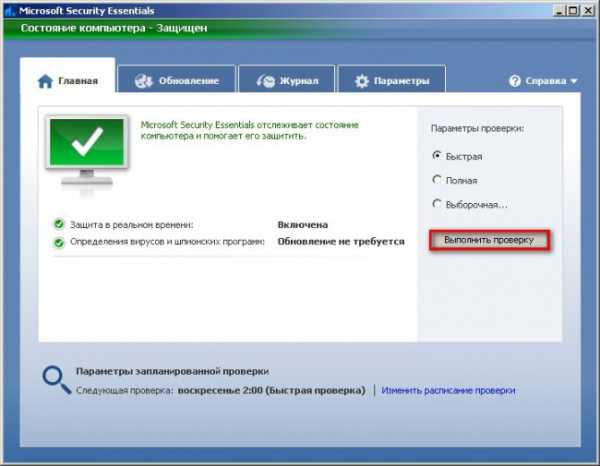This screenshot has width=600, height=466.
Task: Click the real-time protection green check icon
Action: click(x=59, y=224)
